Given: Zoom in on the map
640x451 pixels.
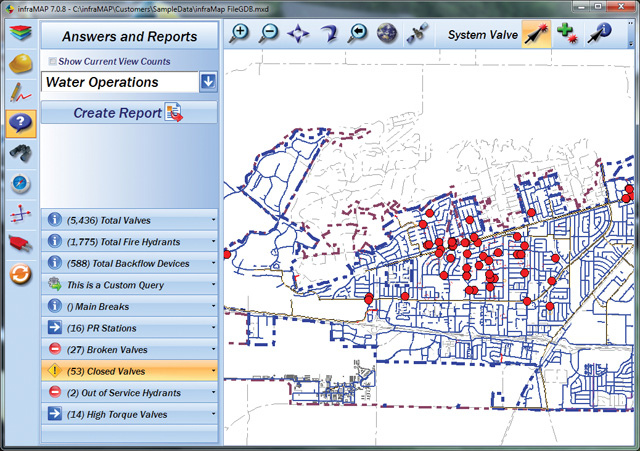Looking at the screenshot, I should point(240,33).
